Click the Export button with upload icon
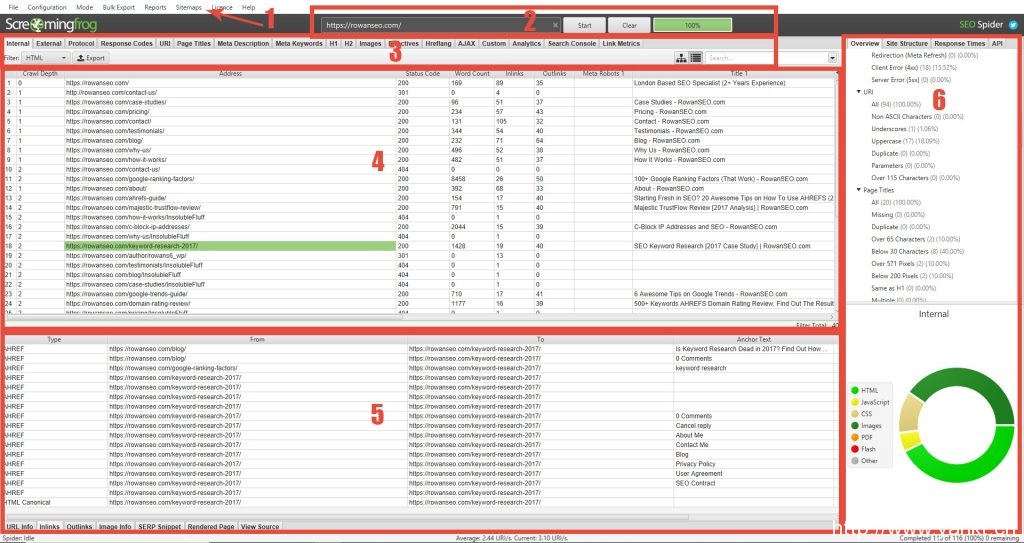Image resolution: width=1024 pixels, height=543 pixels. coord(91,58)
